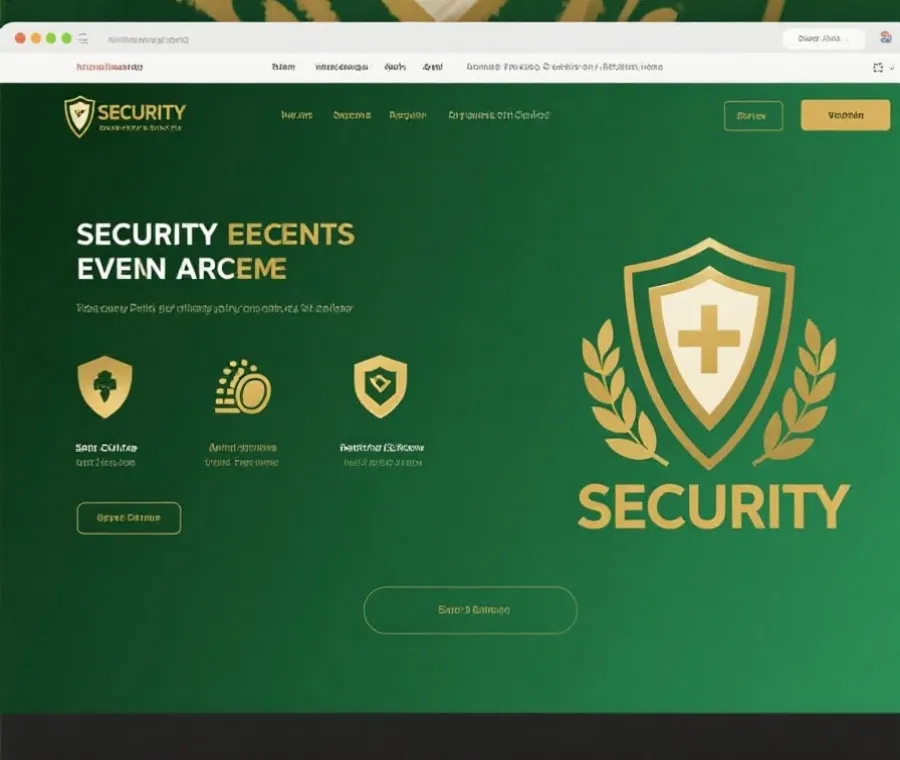
Task: Open the third site navigation menu item
Action: pos(408,115)
